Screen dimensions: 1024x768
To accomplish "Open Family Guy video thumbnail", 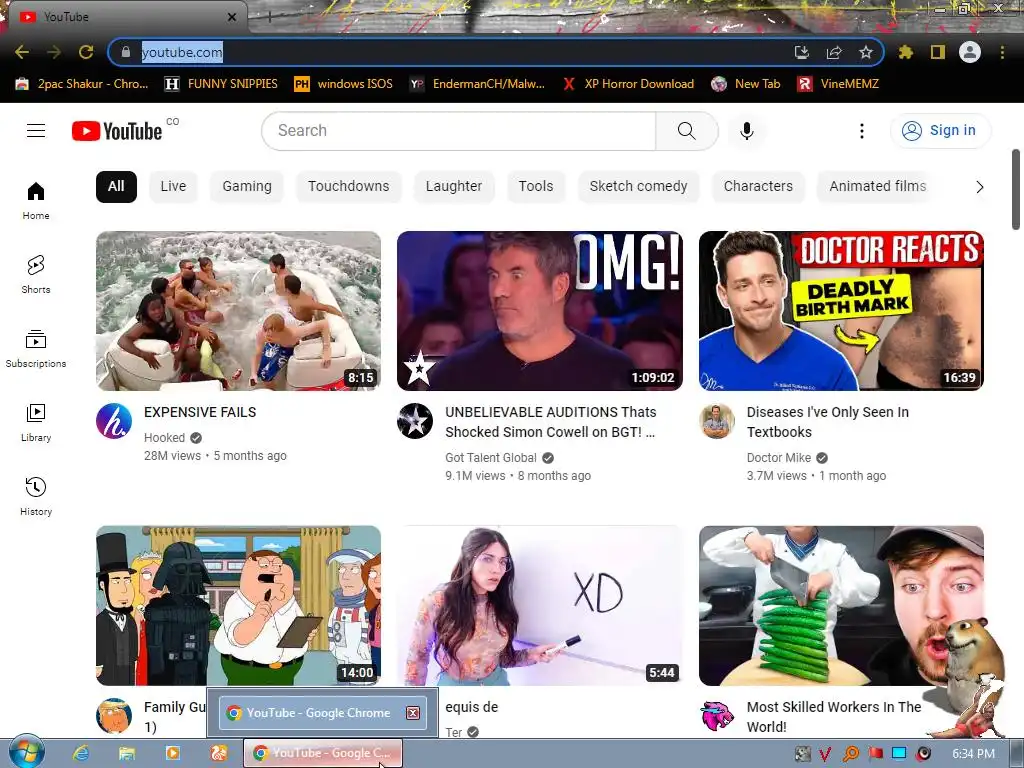I will (238, 605).
